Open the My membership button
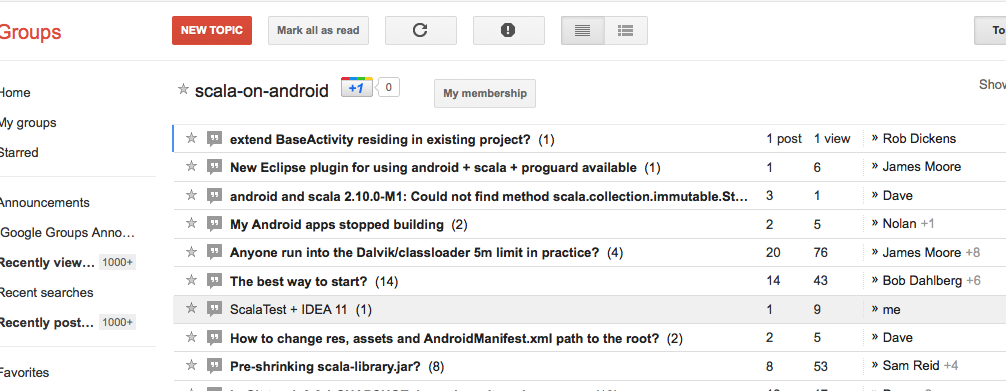 485,94
